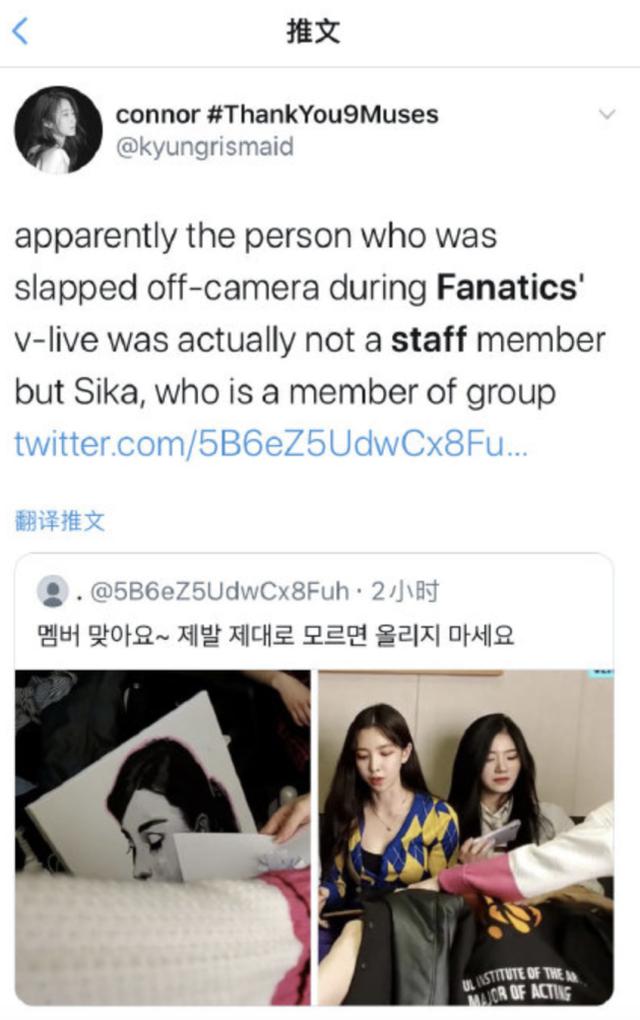Tap the 2小时 timestamp on quoted tweet
Viewport: 640px width, 1020px height.
pos(405,591)
